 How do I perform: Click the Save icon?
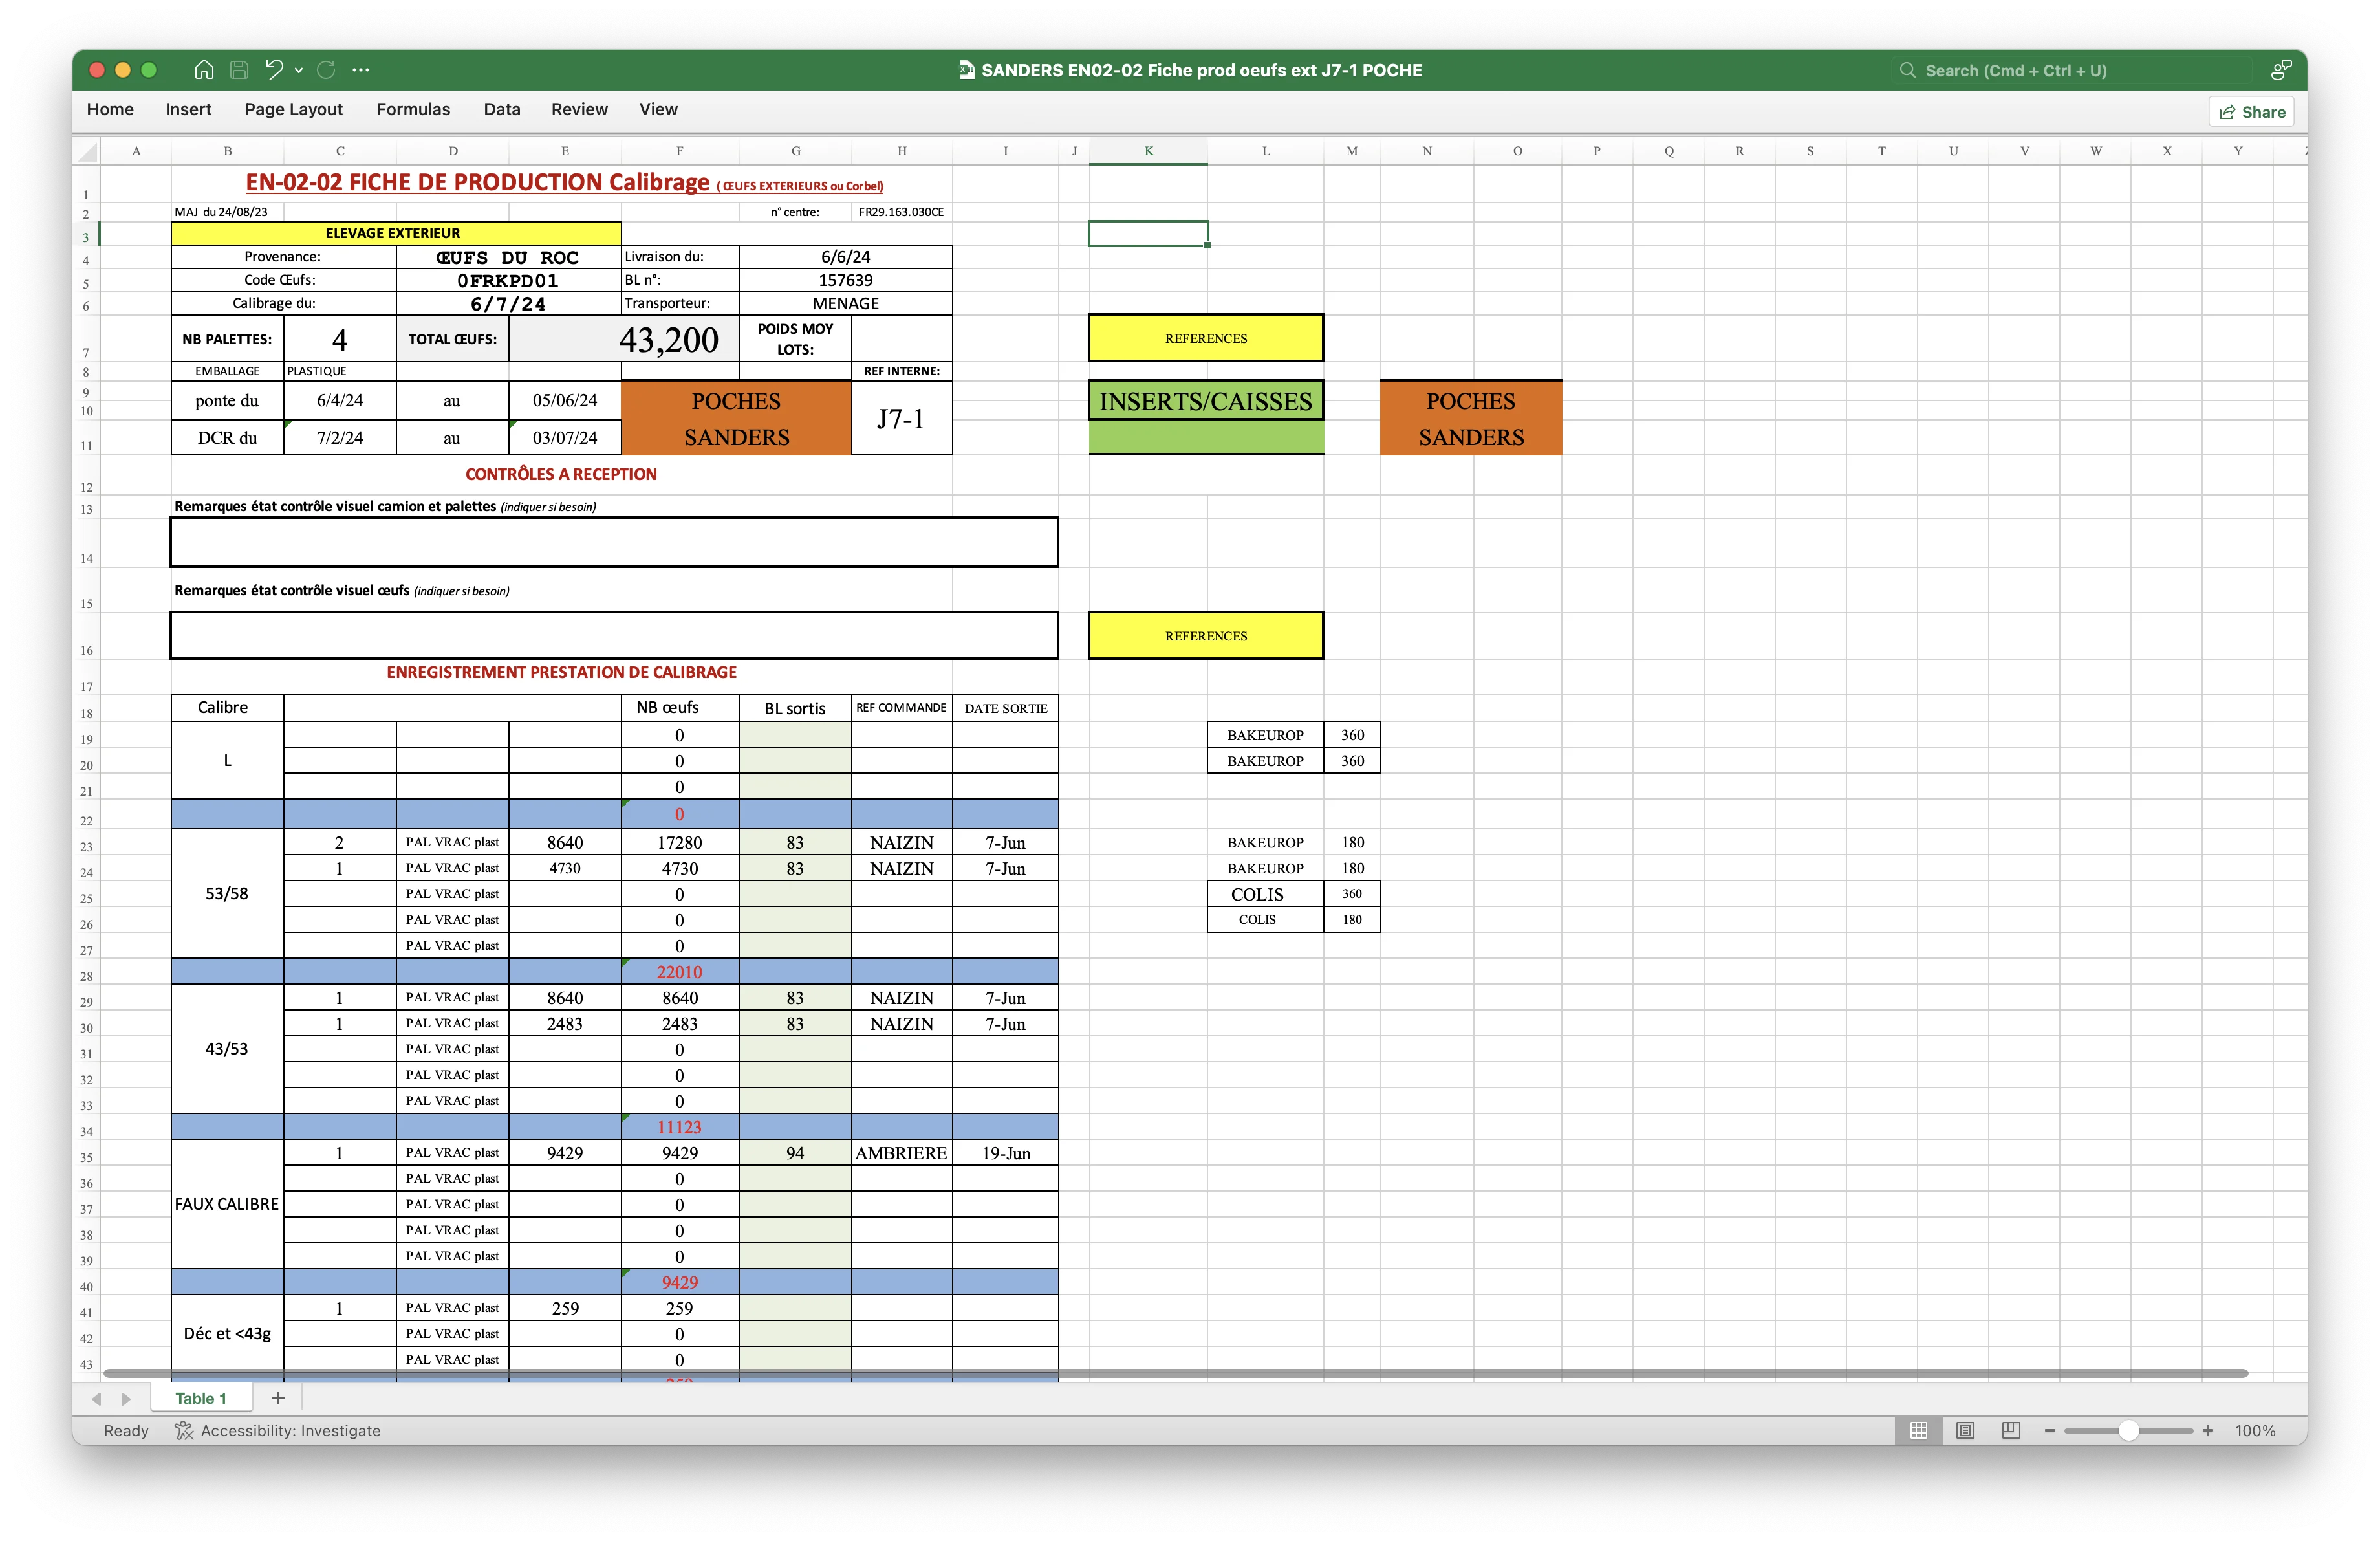239,69
